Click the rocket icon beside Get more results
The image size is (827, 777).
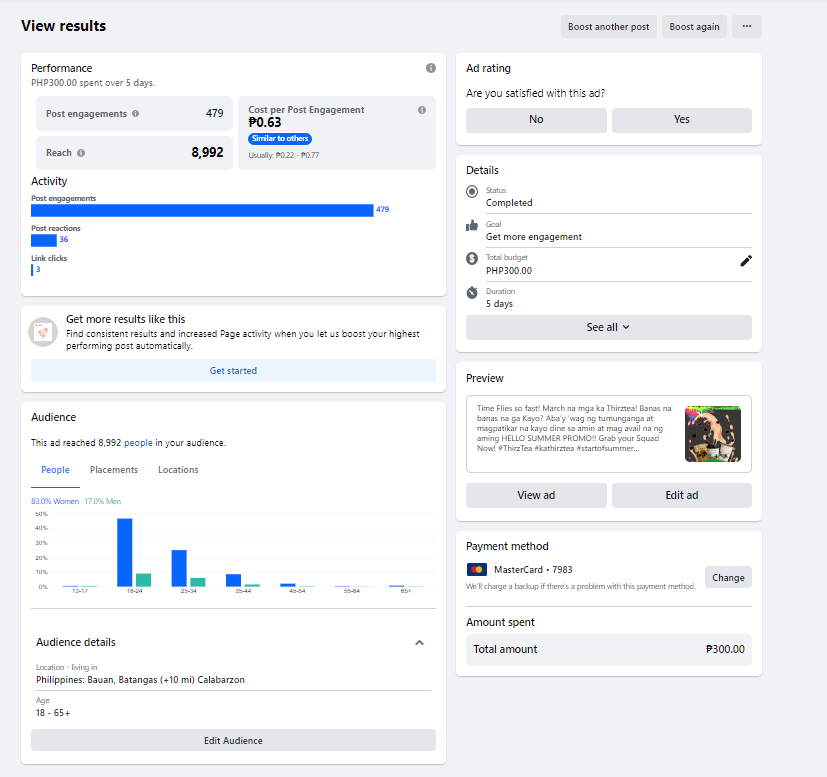click(x=43, y=332)
